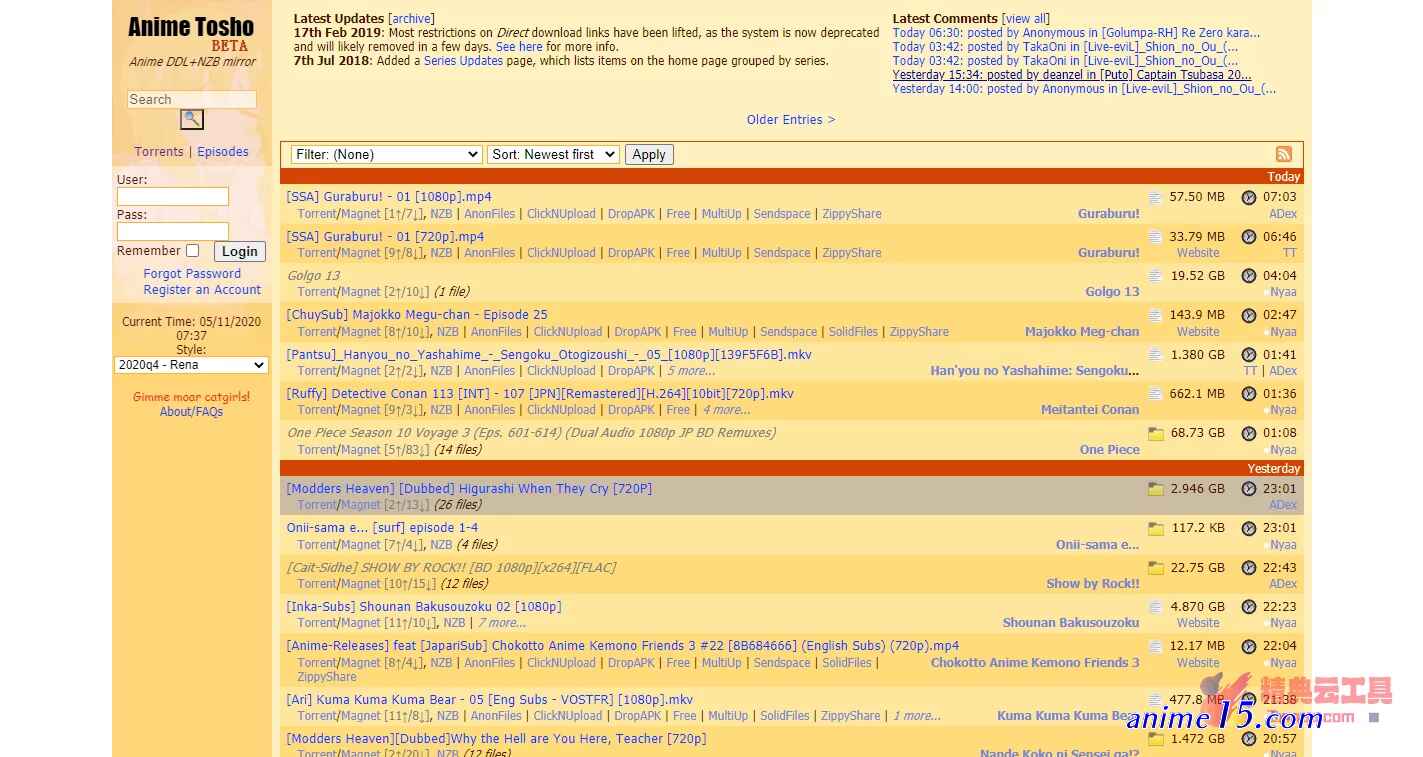Click file icon in Detective Conan row
Image resolution: width=1423 pixels, height=757 pixels.
click(1156, 394)
